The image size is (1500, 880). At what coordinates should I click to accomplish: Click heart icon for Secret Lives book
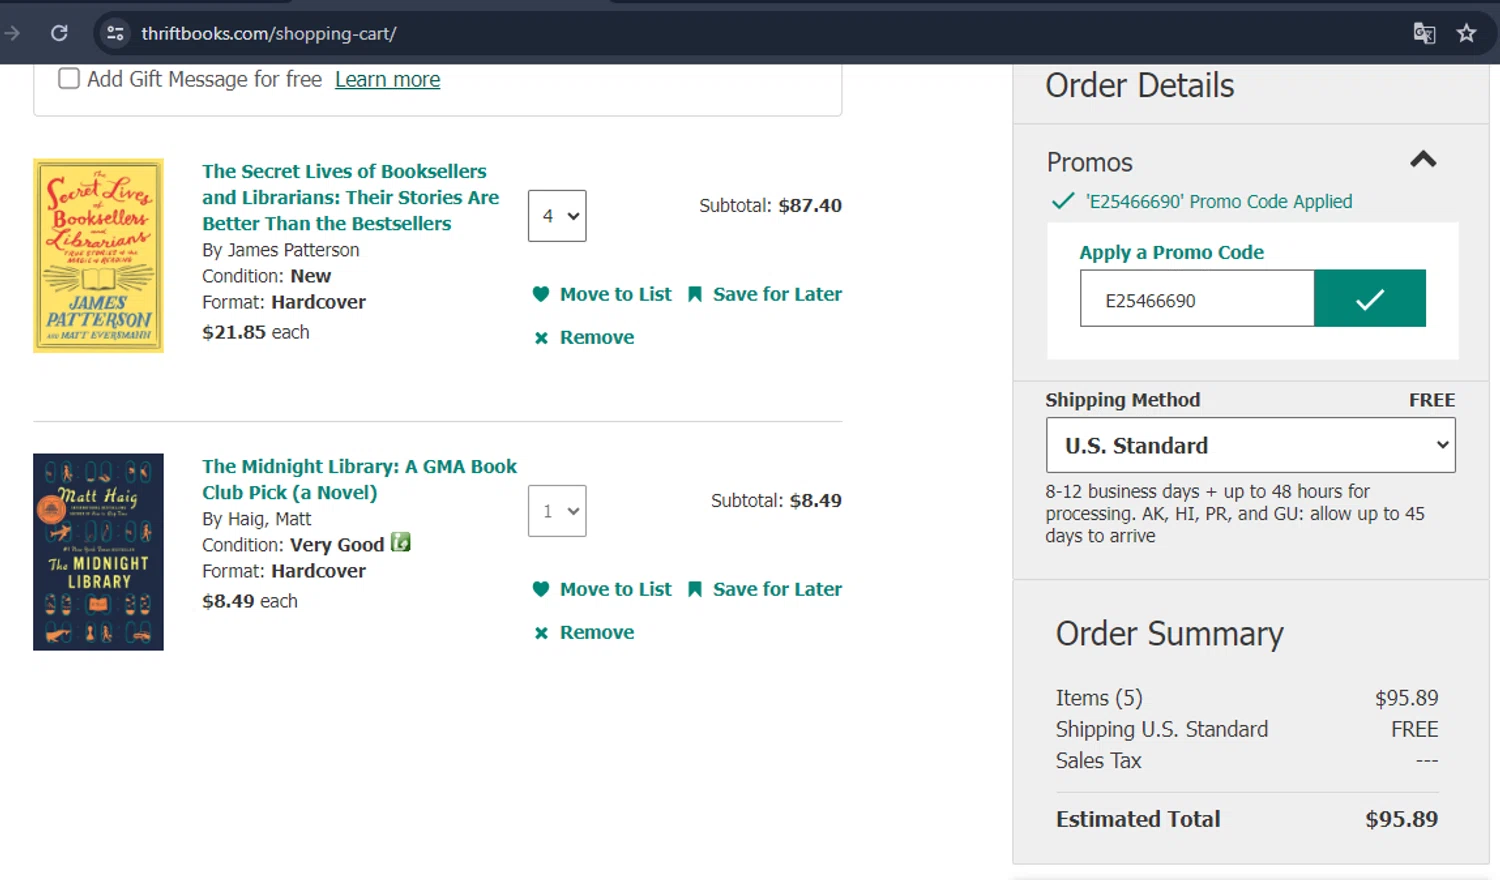541,294
